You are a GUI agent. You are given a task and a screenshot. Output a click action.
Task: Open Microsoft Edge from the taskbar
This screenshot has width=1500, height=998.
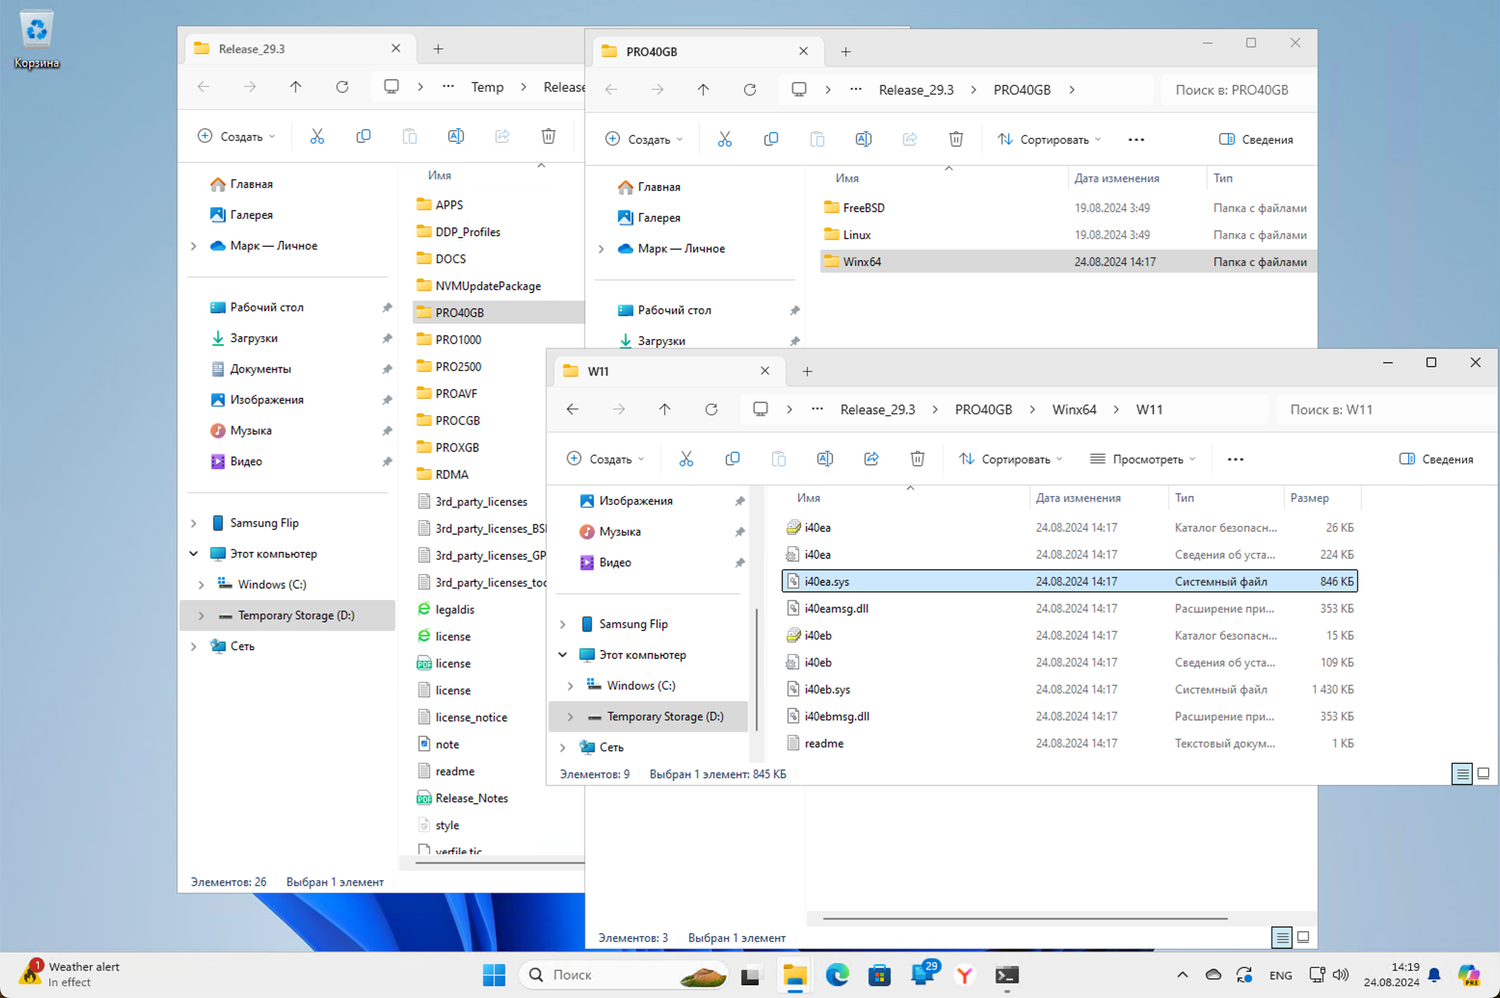coord(837,975)
